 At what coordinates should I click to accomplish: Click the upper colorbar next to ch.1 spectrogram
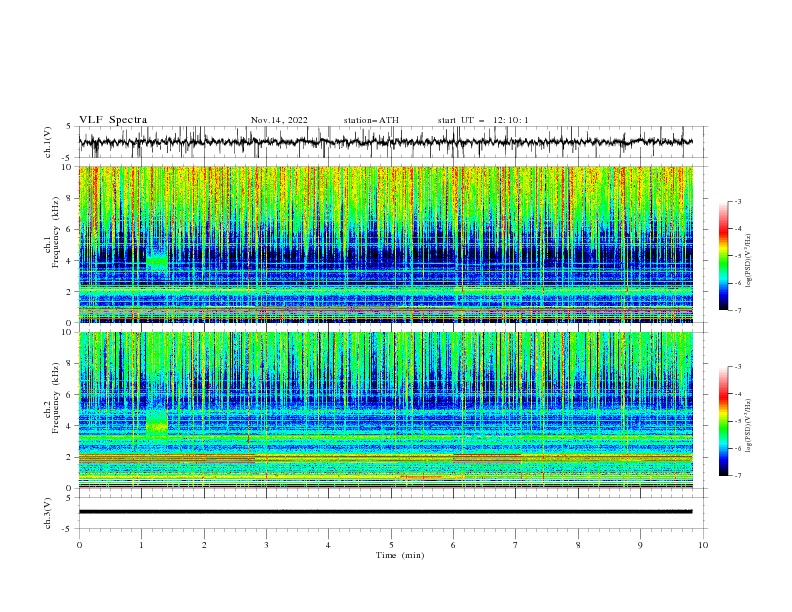[x=723, y=256]
